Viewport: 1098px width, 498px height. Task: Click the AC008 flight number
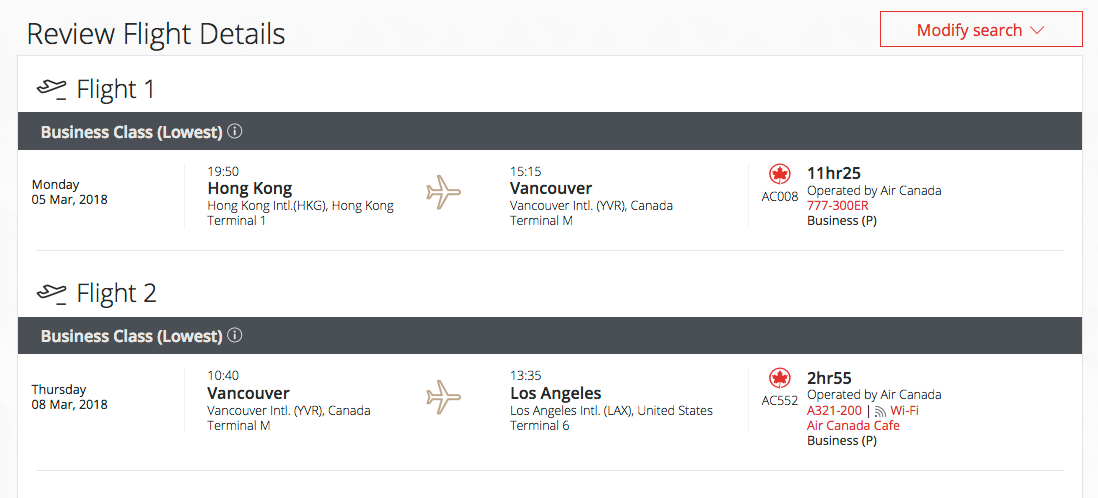point(779,197)
